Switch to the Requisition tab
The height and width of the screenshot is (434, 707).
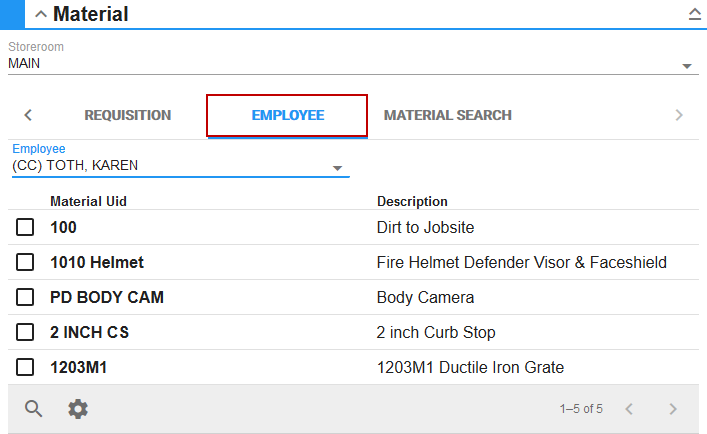click(x=127, y=115)
